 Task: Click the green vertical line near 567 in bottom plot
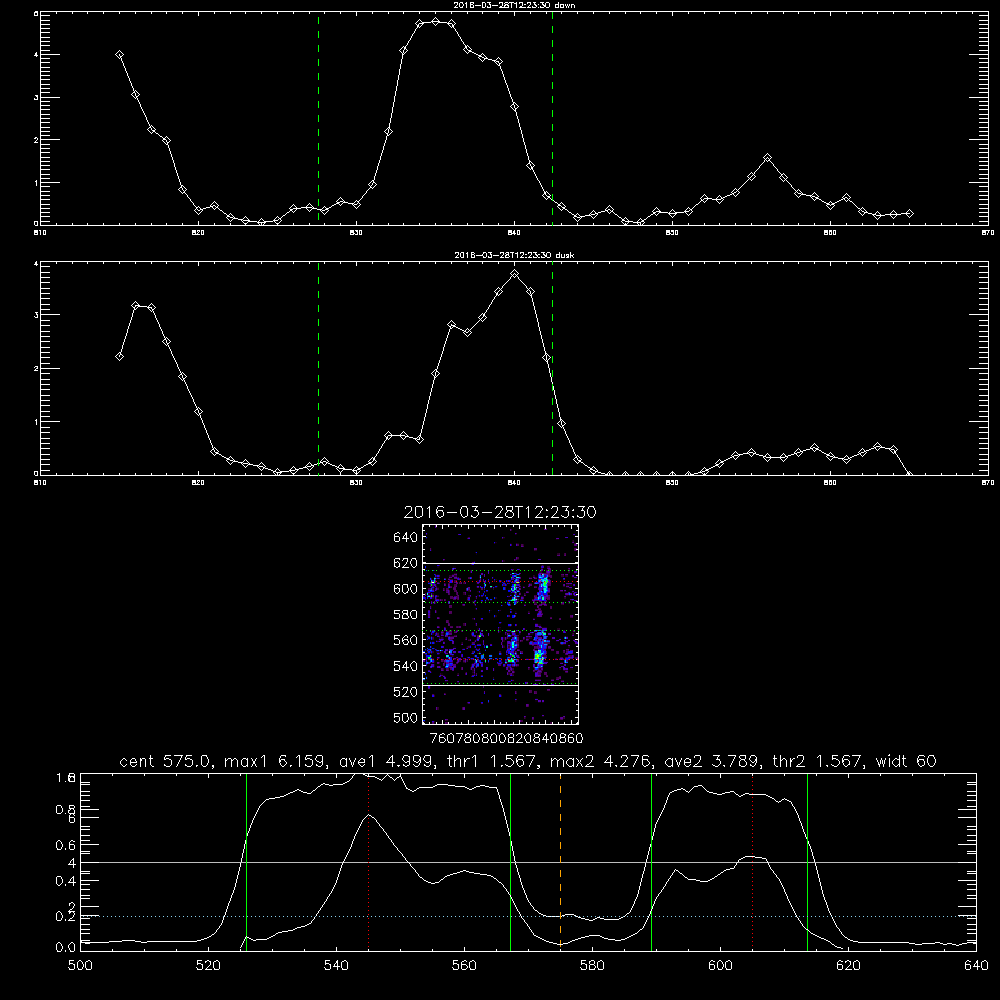[x=510, y=862]
